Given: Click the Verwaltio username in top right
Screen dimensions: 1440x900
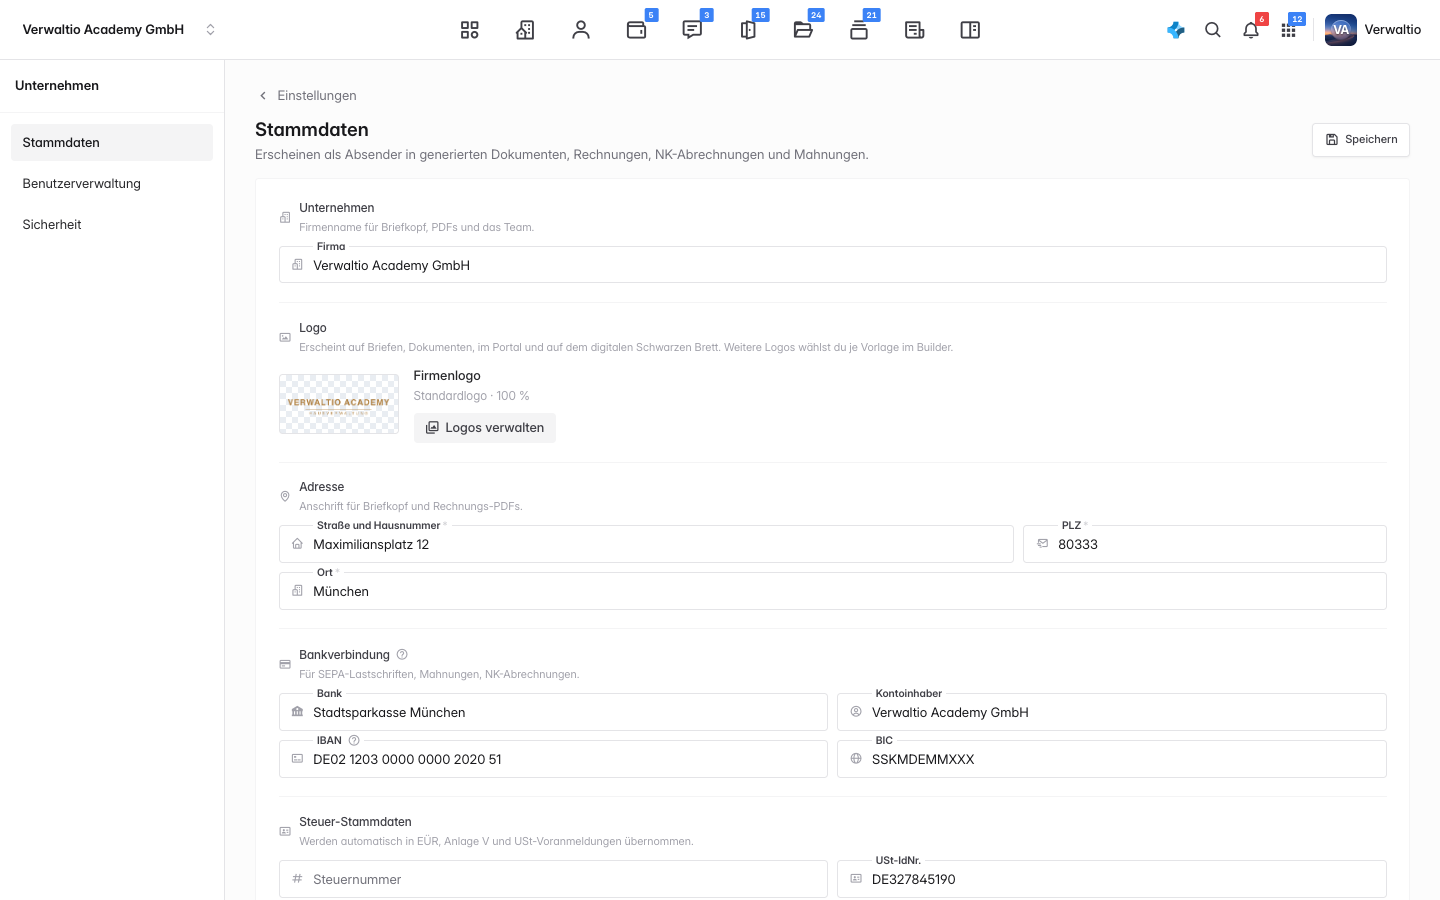Looking at the screenshot, I should pos(1393,30).
